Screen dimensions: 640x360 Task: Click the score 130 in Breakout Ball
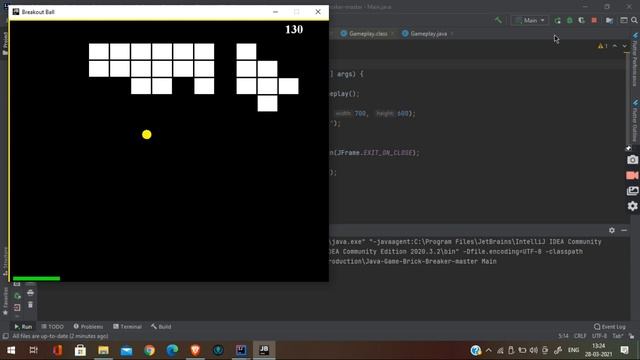294,29
